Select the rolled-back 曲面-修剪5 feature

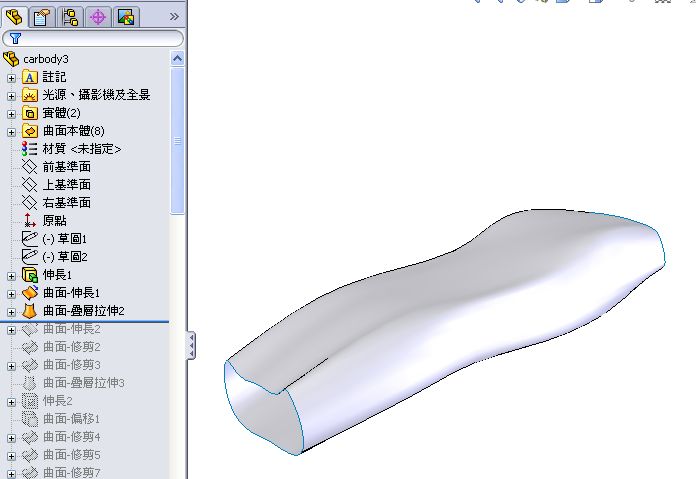(x=71, y=455)
